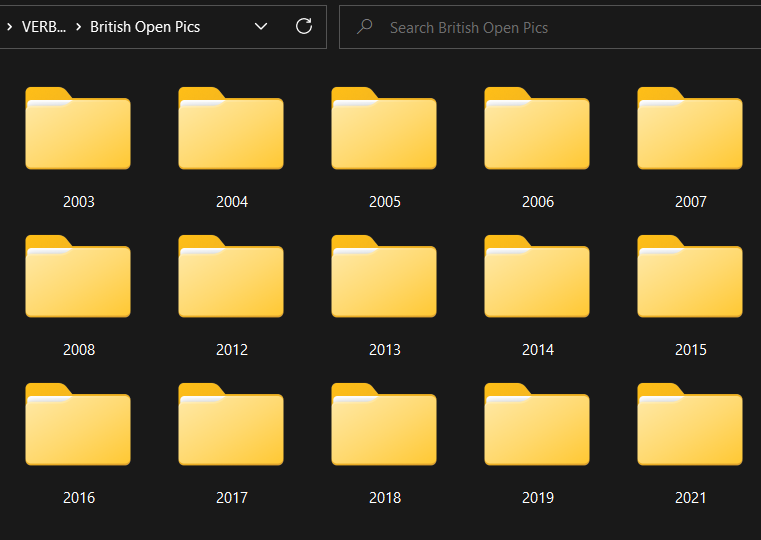Click the 2017 folder icon

point(231,424)
